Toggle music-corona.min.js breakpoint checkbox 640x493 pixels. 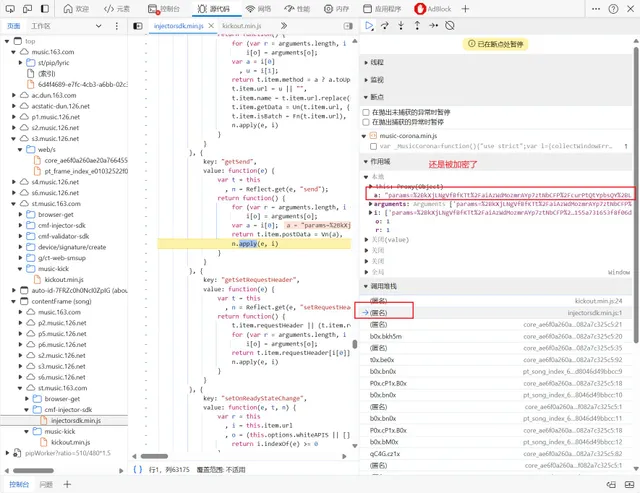(x=373, y=146)
